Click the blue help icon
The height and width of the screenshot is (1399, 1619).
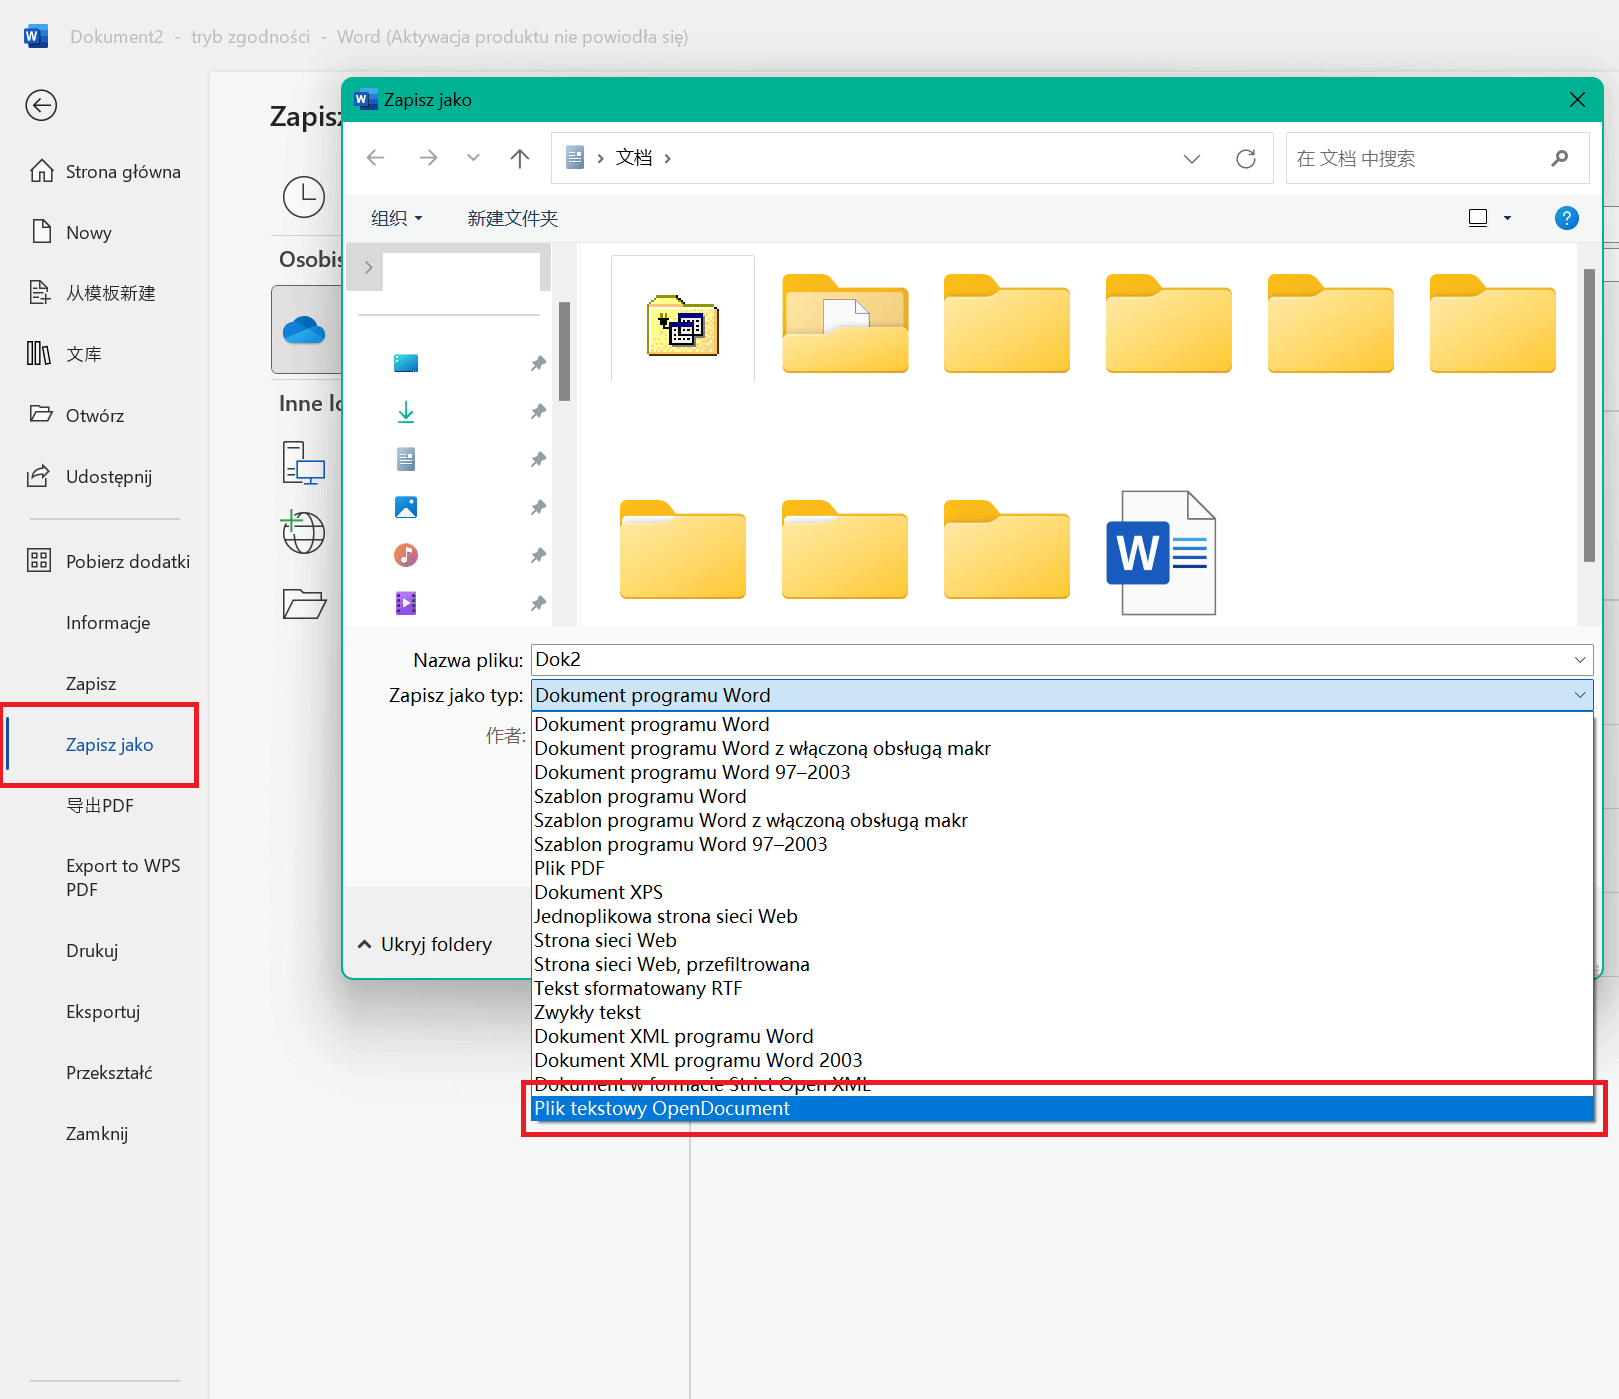(1567, 218)
